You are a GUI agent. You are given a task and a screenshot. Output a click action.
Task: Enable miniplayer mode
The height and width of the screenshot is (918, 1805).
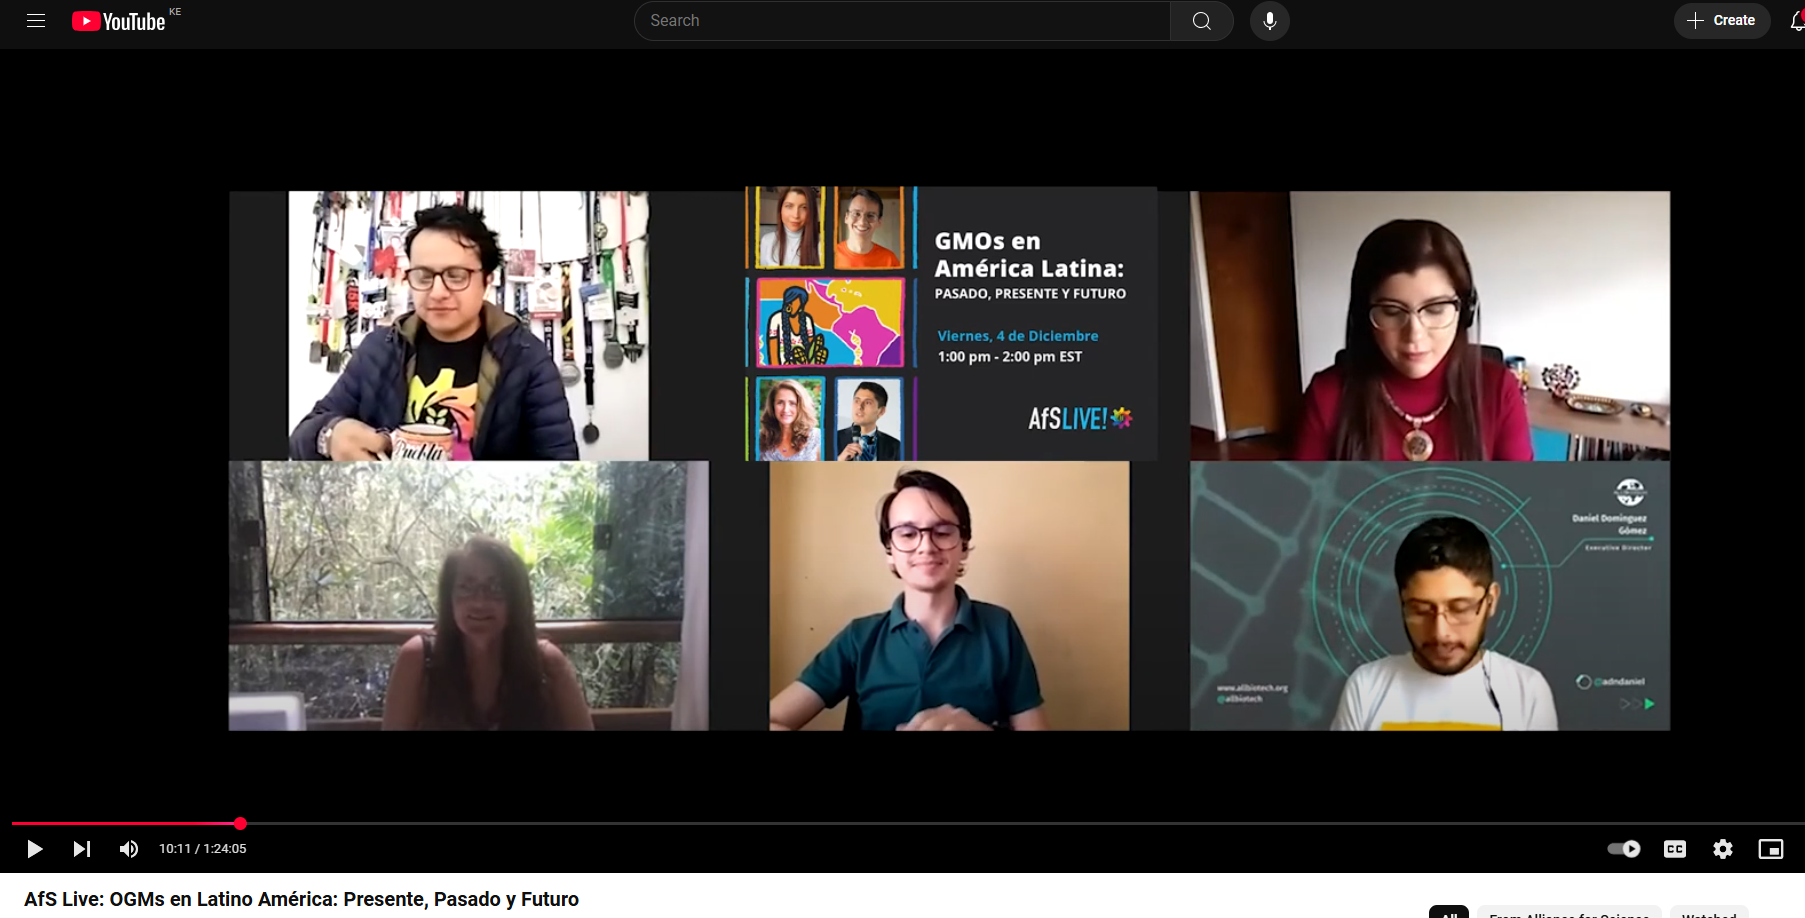[1771, 849]
